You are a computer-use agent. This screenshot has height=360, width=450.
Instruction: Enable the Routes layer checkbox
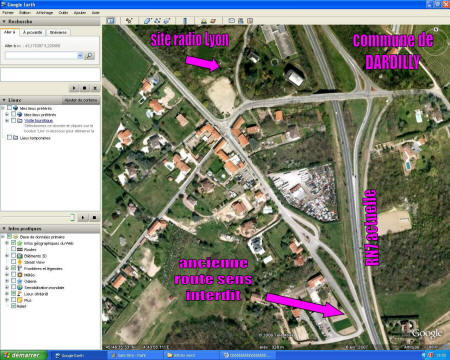pyautogui.click(x=14, y=249)
